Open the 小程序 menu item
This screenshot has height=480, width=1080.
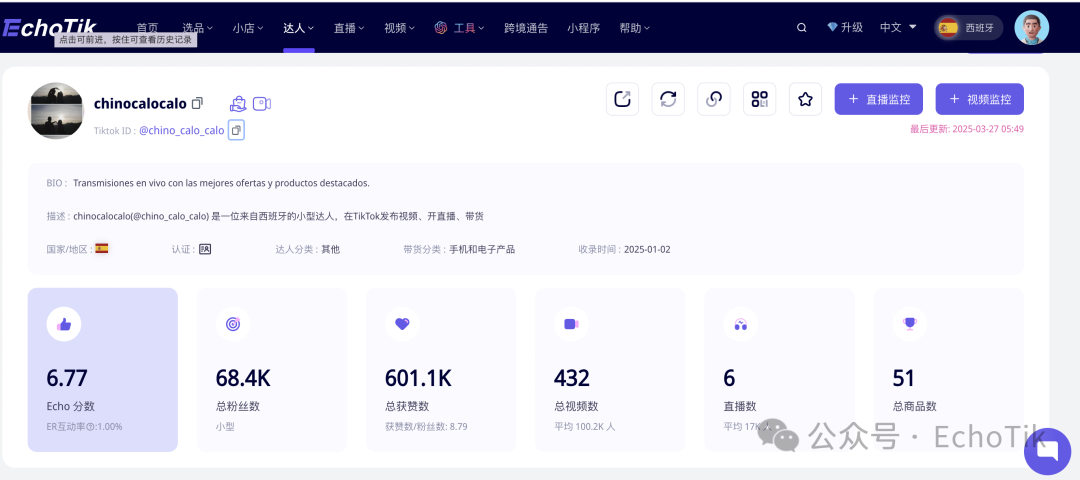(583, 28)
